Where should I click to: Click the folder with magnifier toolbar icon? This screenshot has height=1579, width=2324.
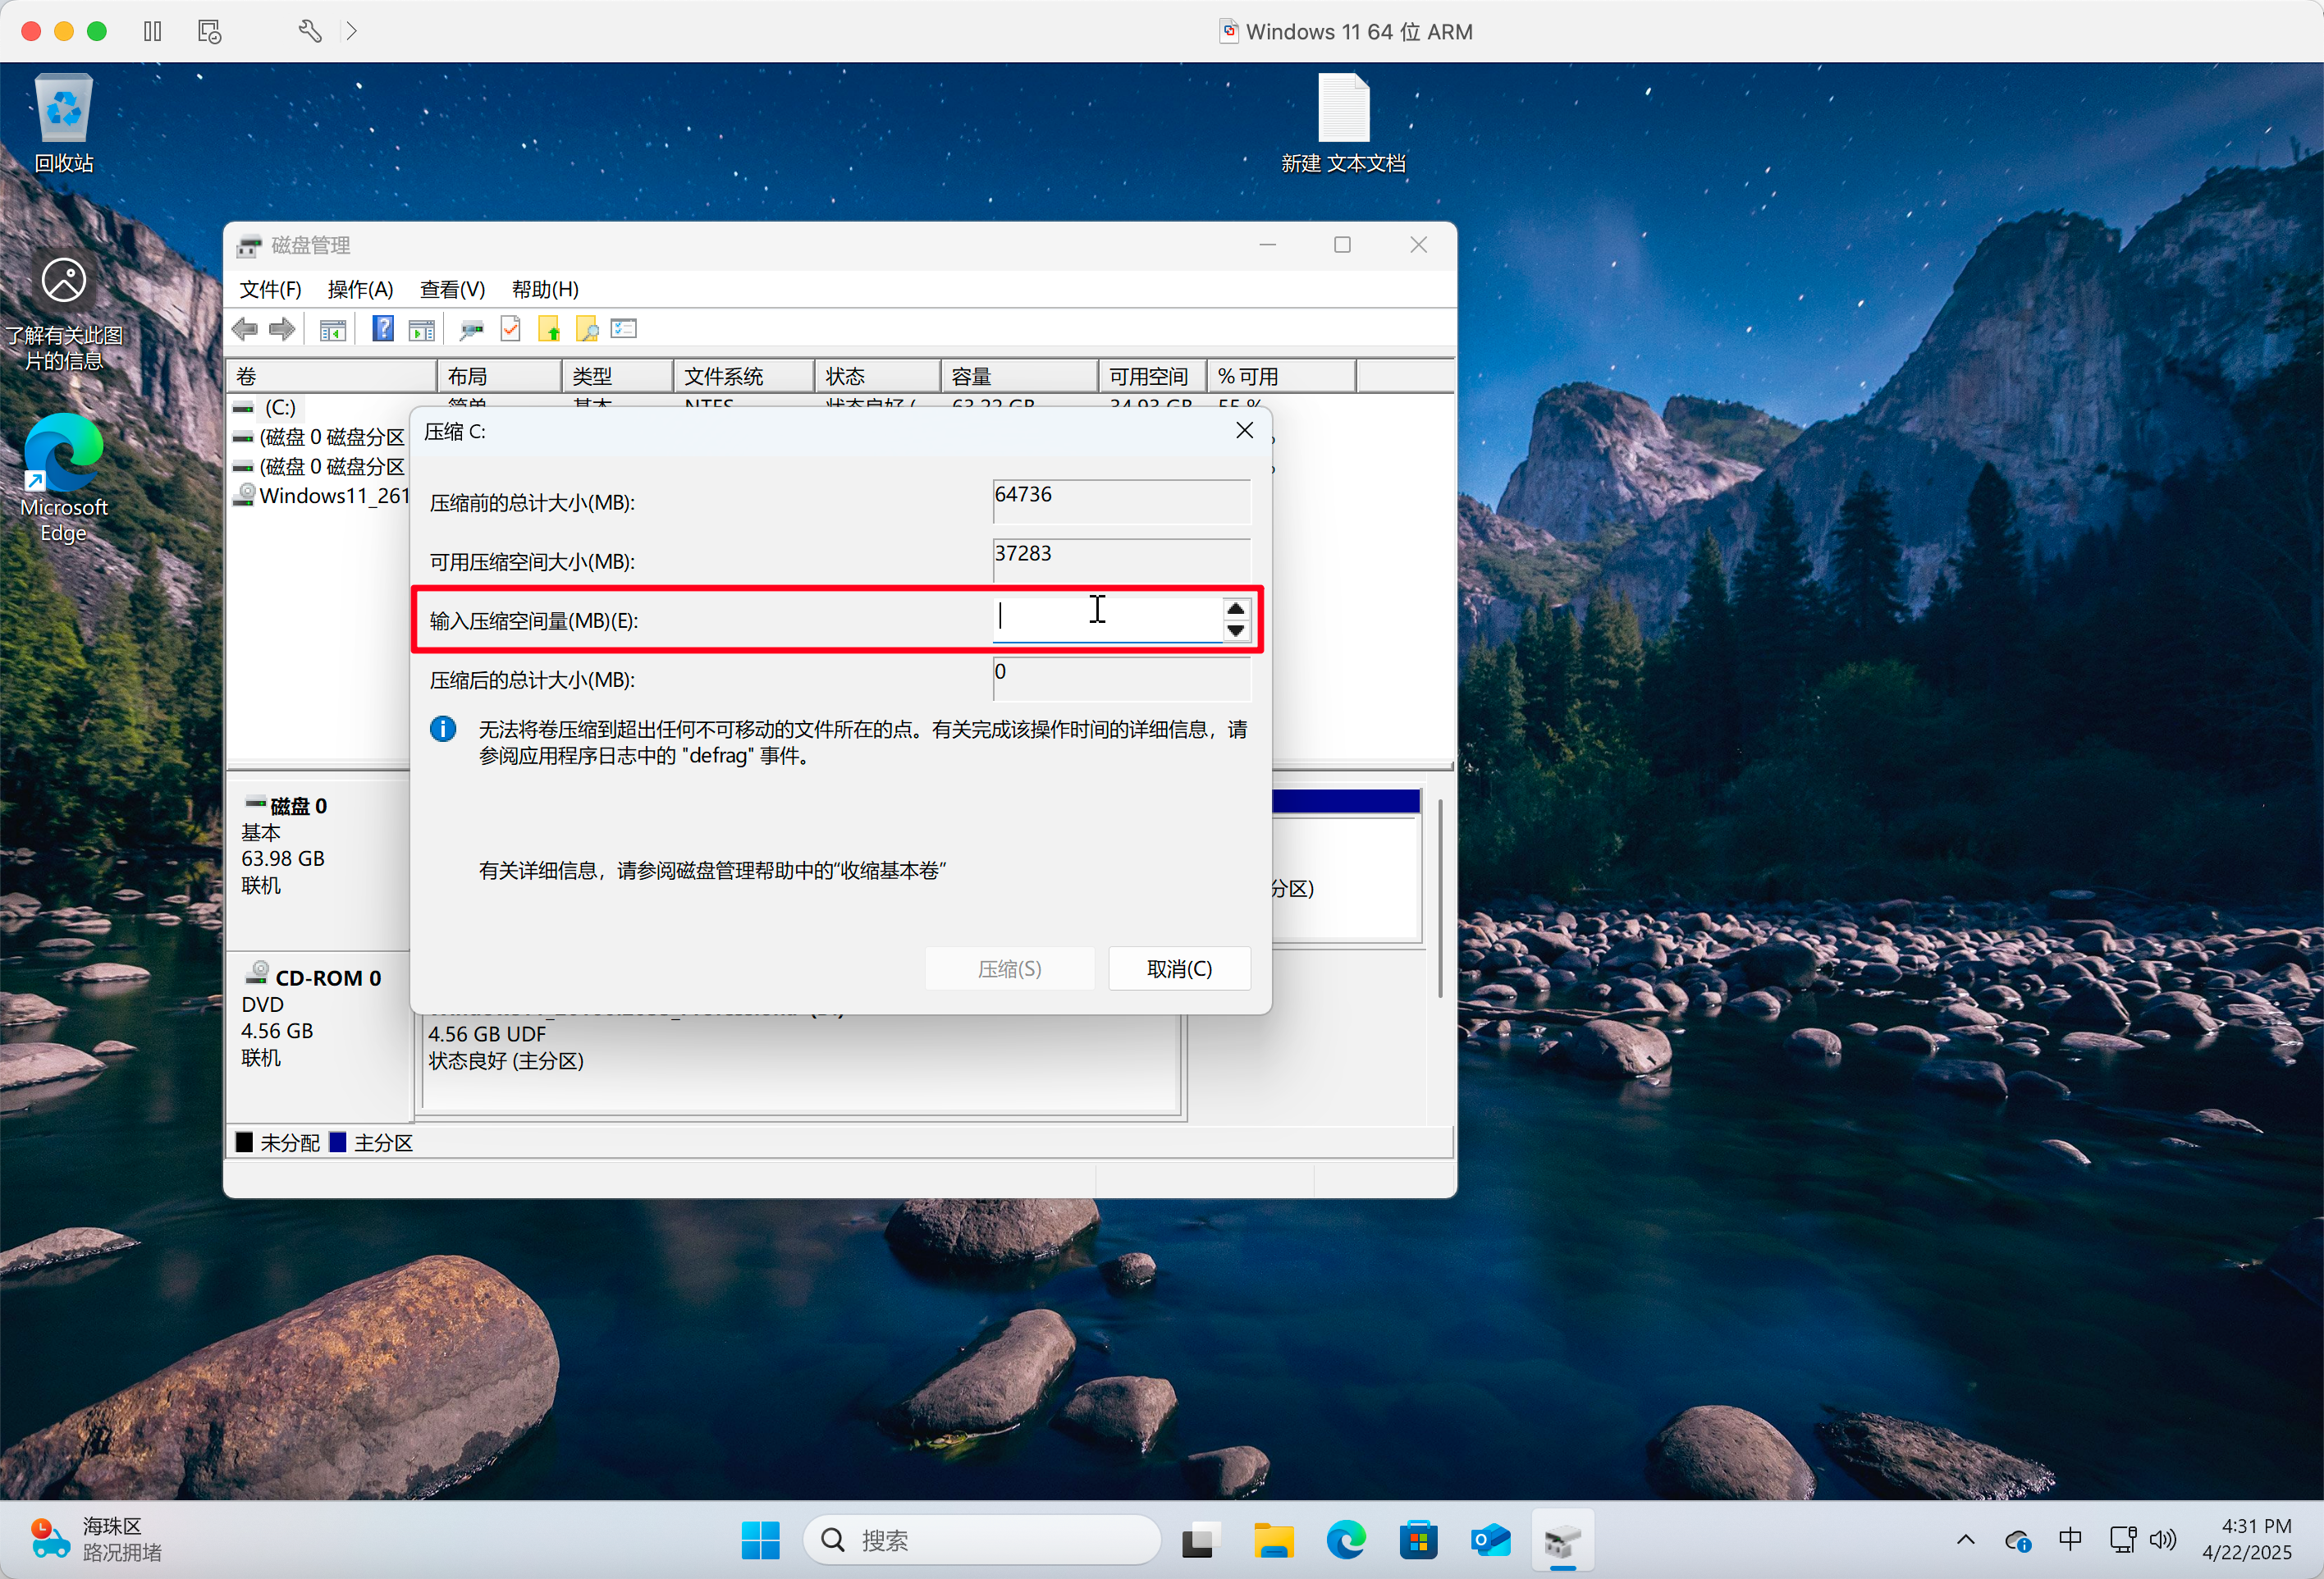(587, 329)
